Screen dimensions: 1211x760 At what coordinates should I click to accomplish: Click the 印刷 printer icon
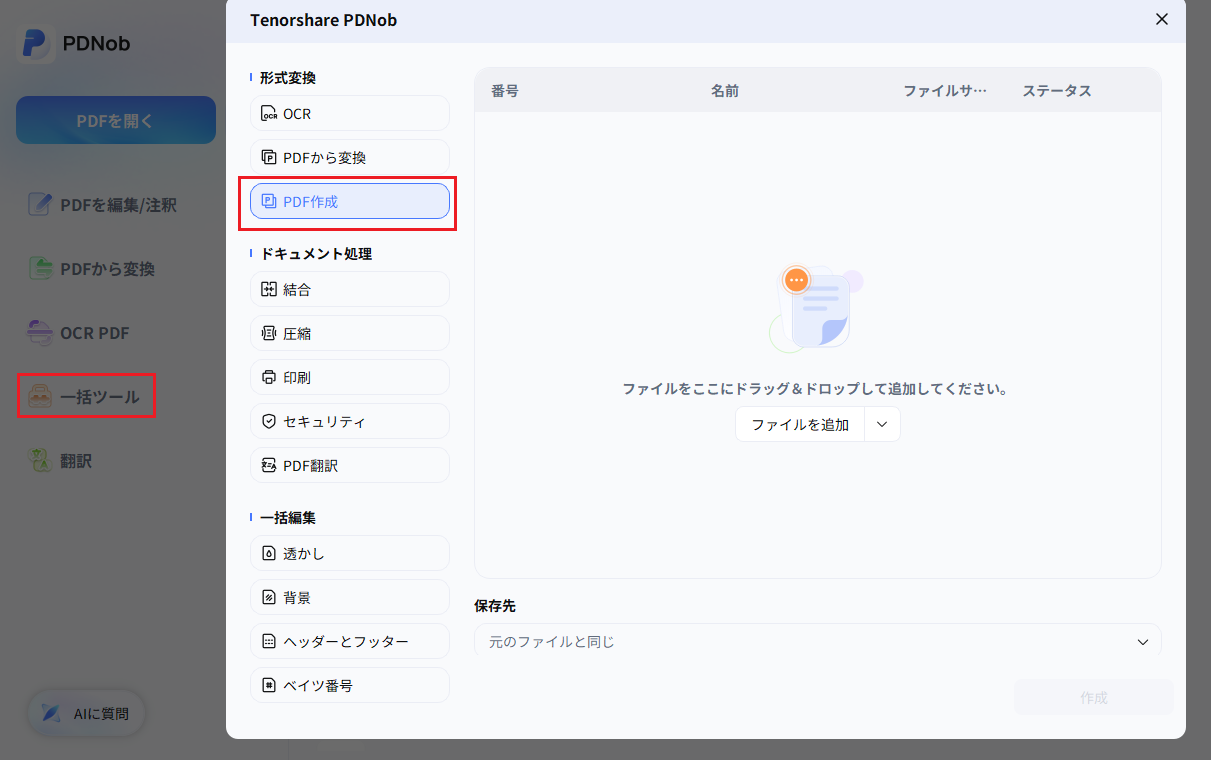point(268,378)
